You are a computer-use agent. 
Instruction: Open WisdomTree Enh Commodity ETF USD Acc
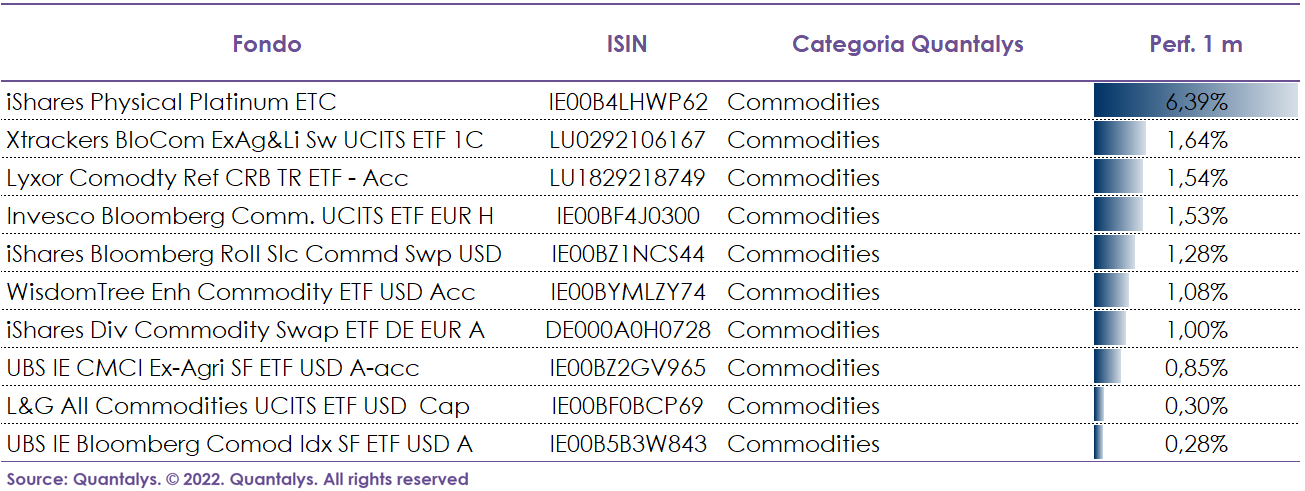click(241, 292)
